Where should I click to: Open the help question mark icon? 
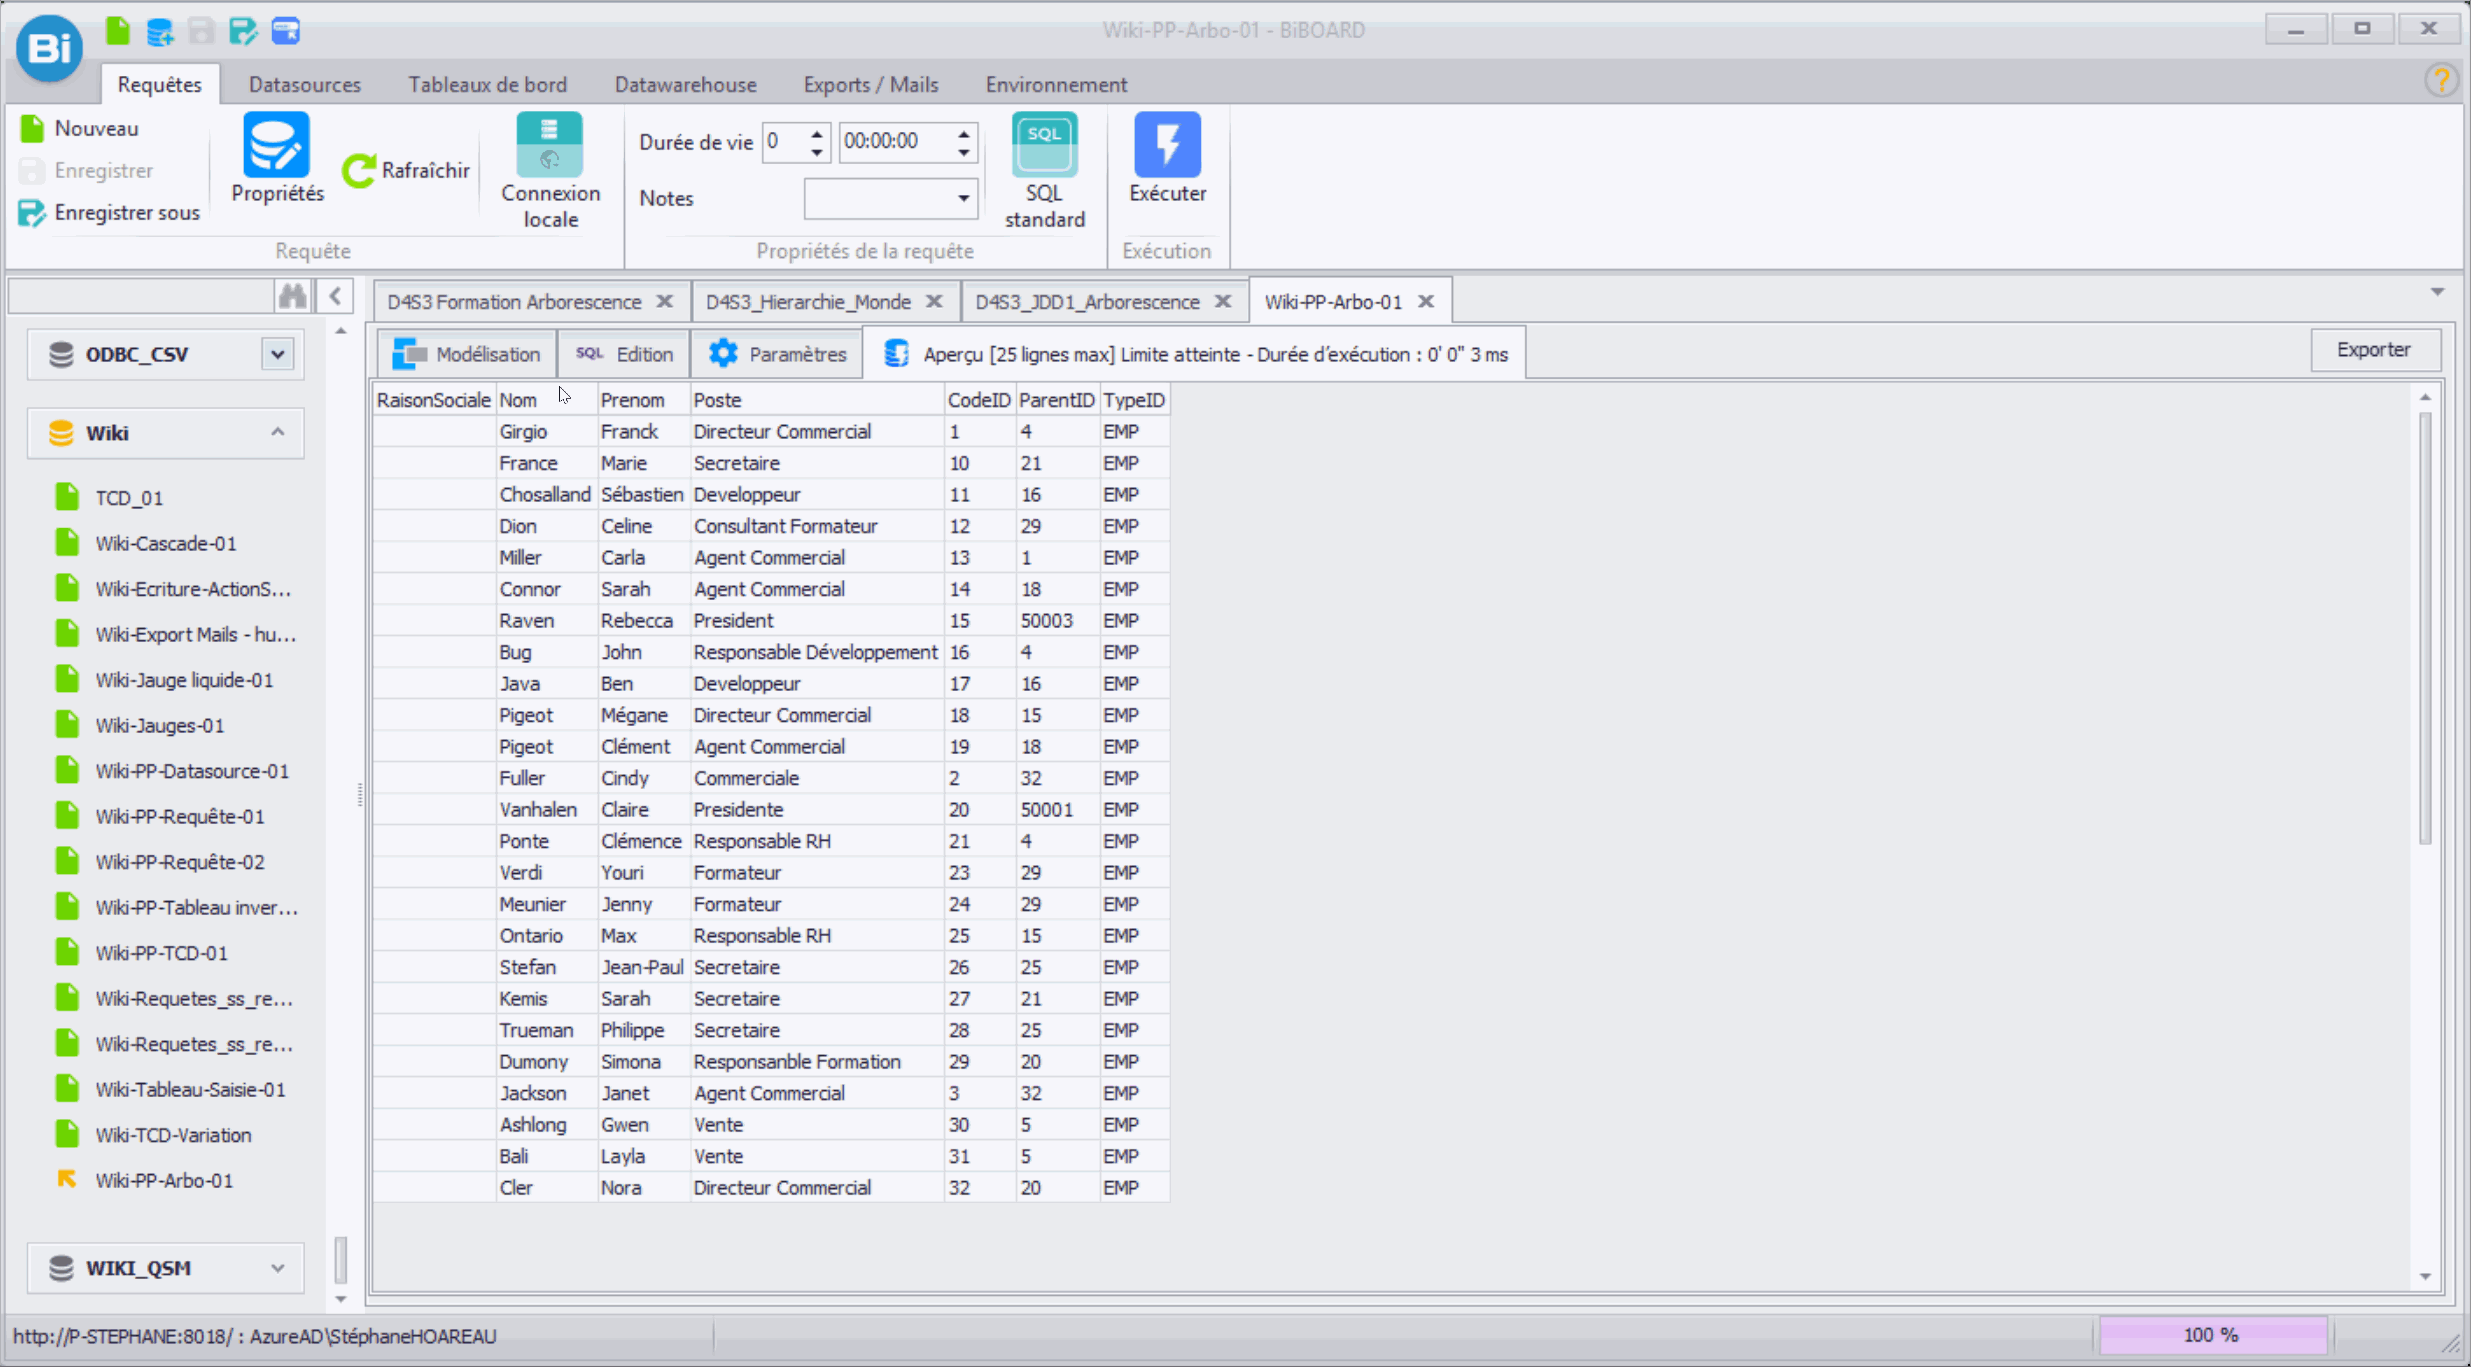pos(2441,80)
